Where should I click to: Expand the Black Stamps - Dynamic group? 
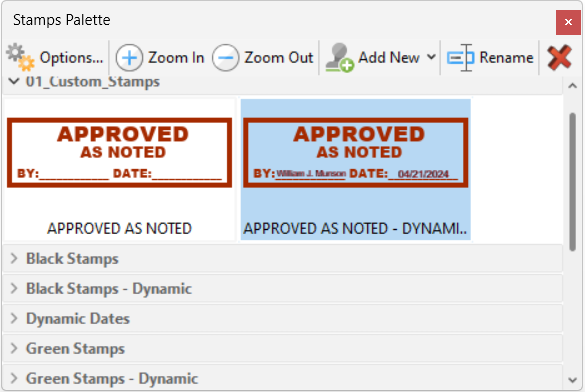pyautogui.click(x=14, y=288)
